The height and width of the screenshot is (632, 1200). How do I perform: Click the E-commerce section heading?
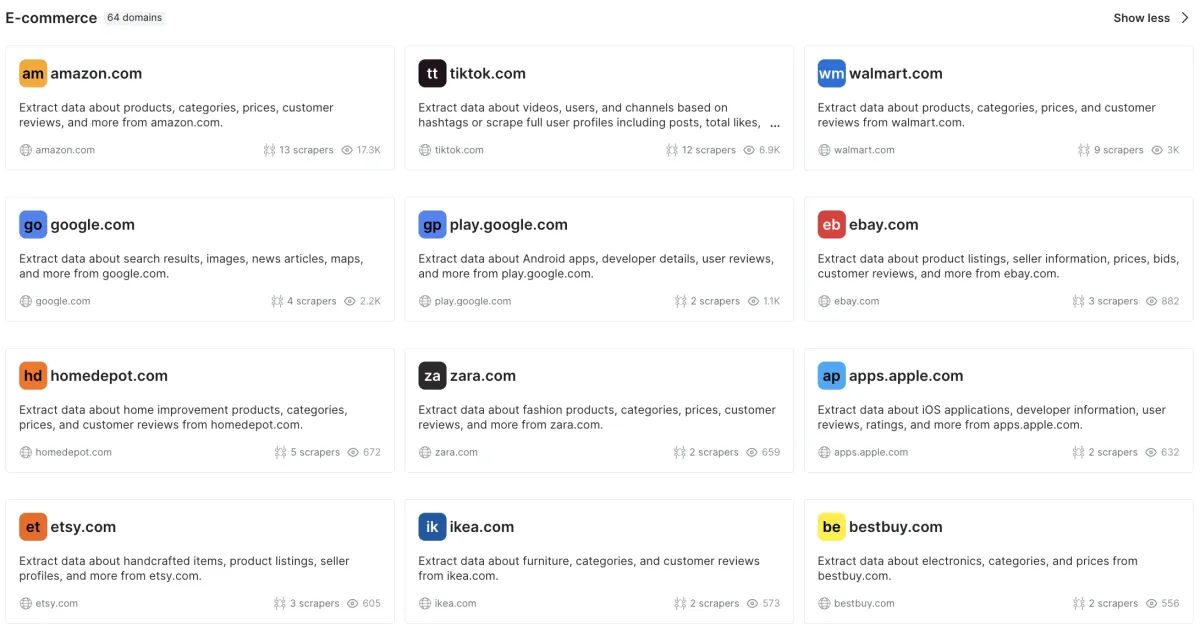[x=51, y=18]
